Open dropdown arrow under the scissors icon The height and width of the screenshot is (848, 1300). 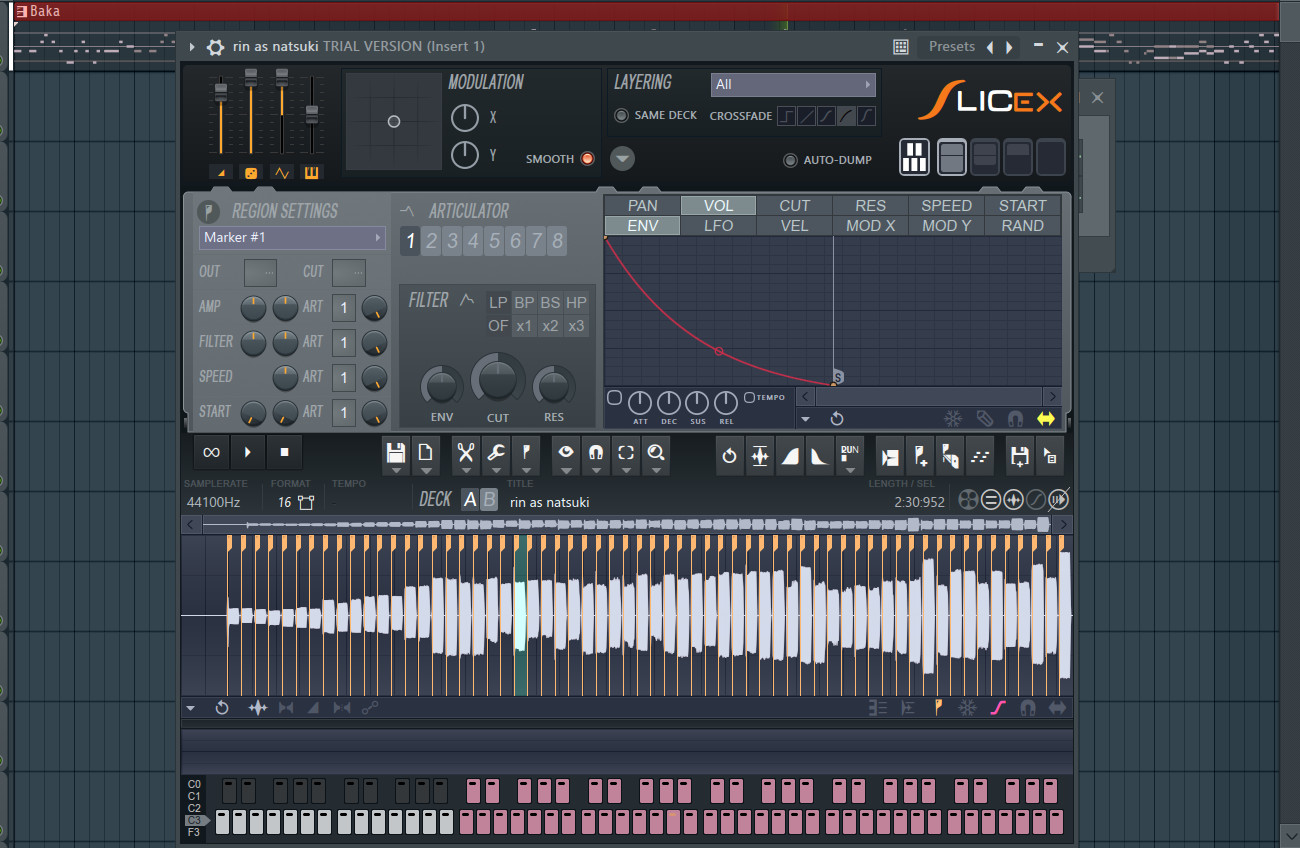click(466, 470)
